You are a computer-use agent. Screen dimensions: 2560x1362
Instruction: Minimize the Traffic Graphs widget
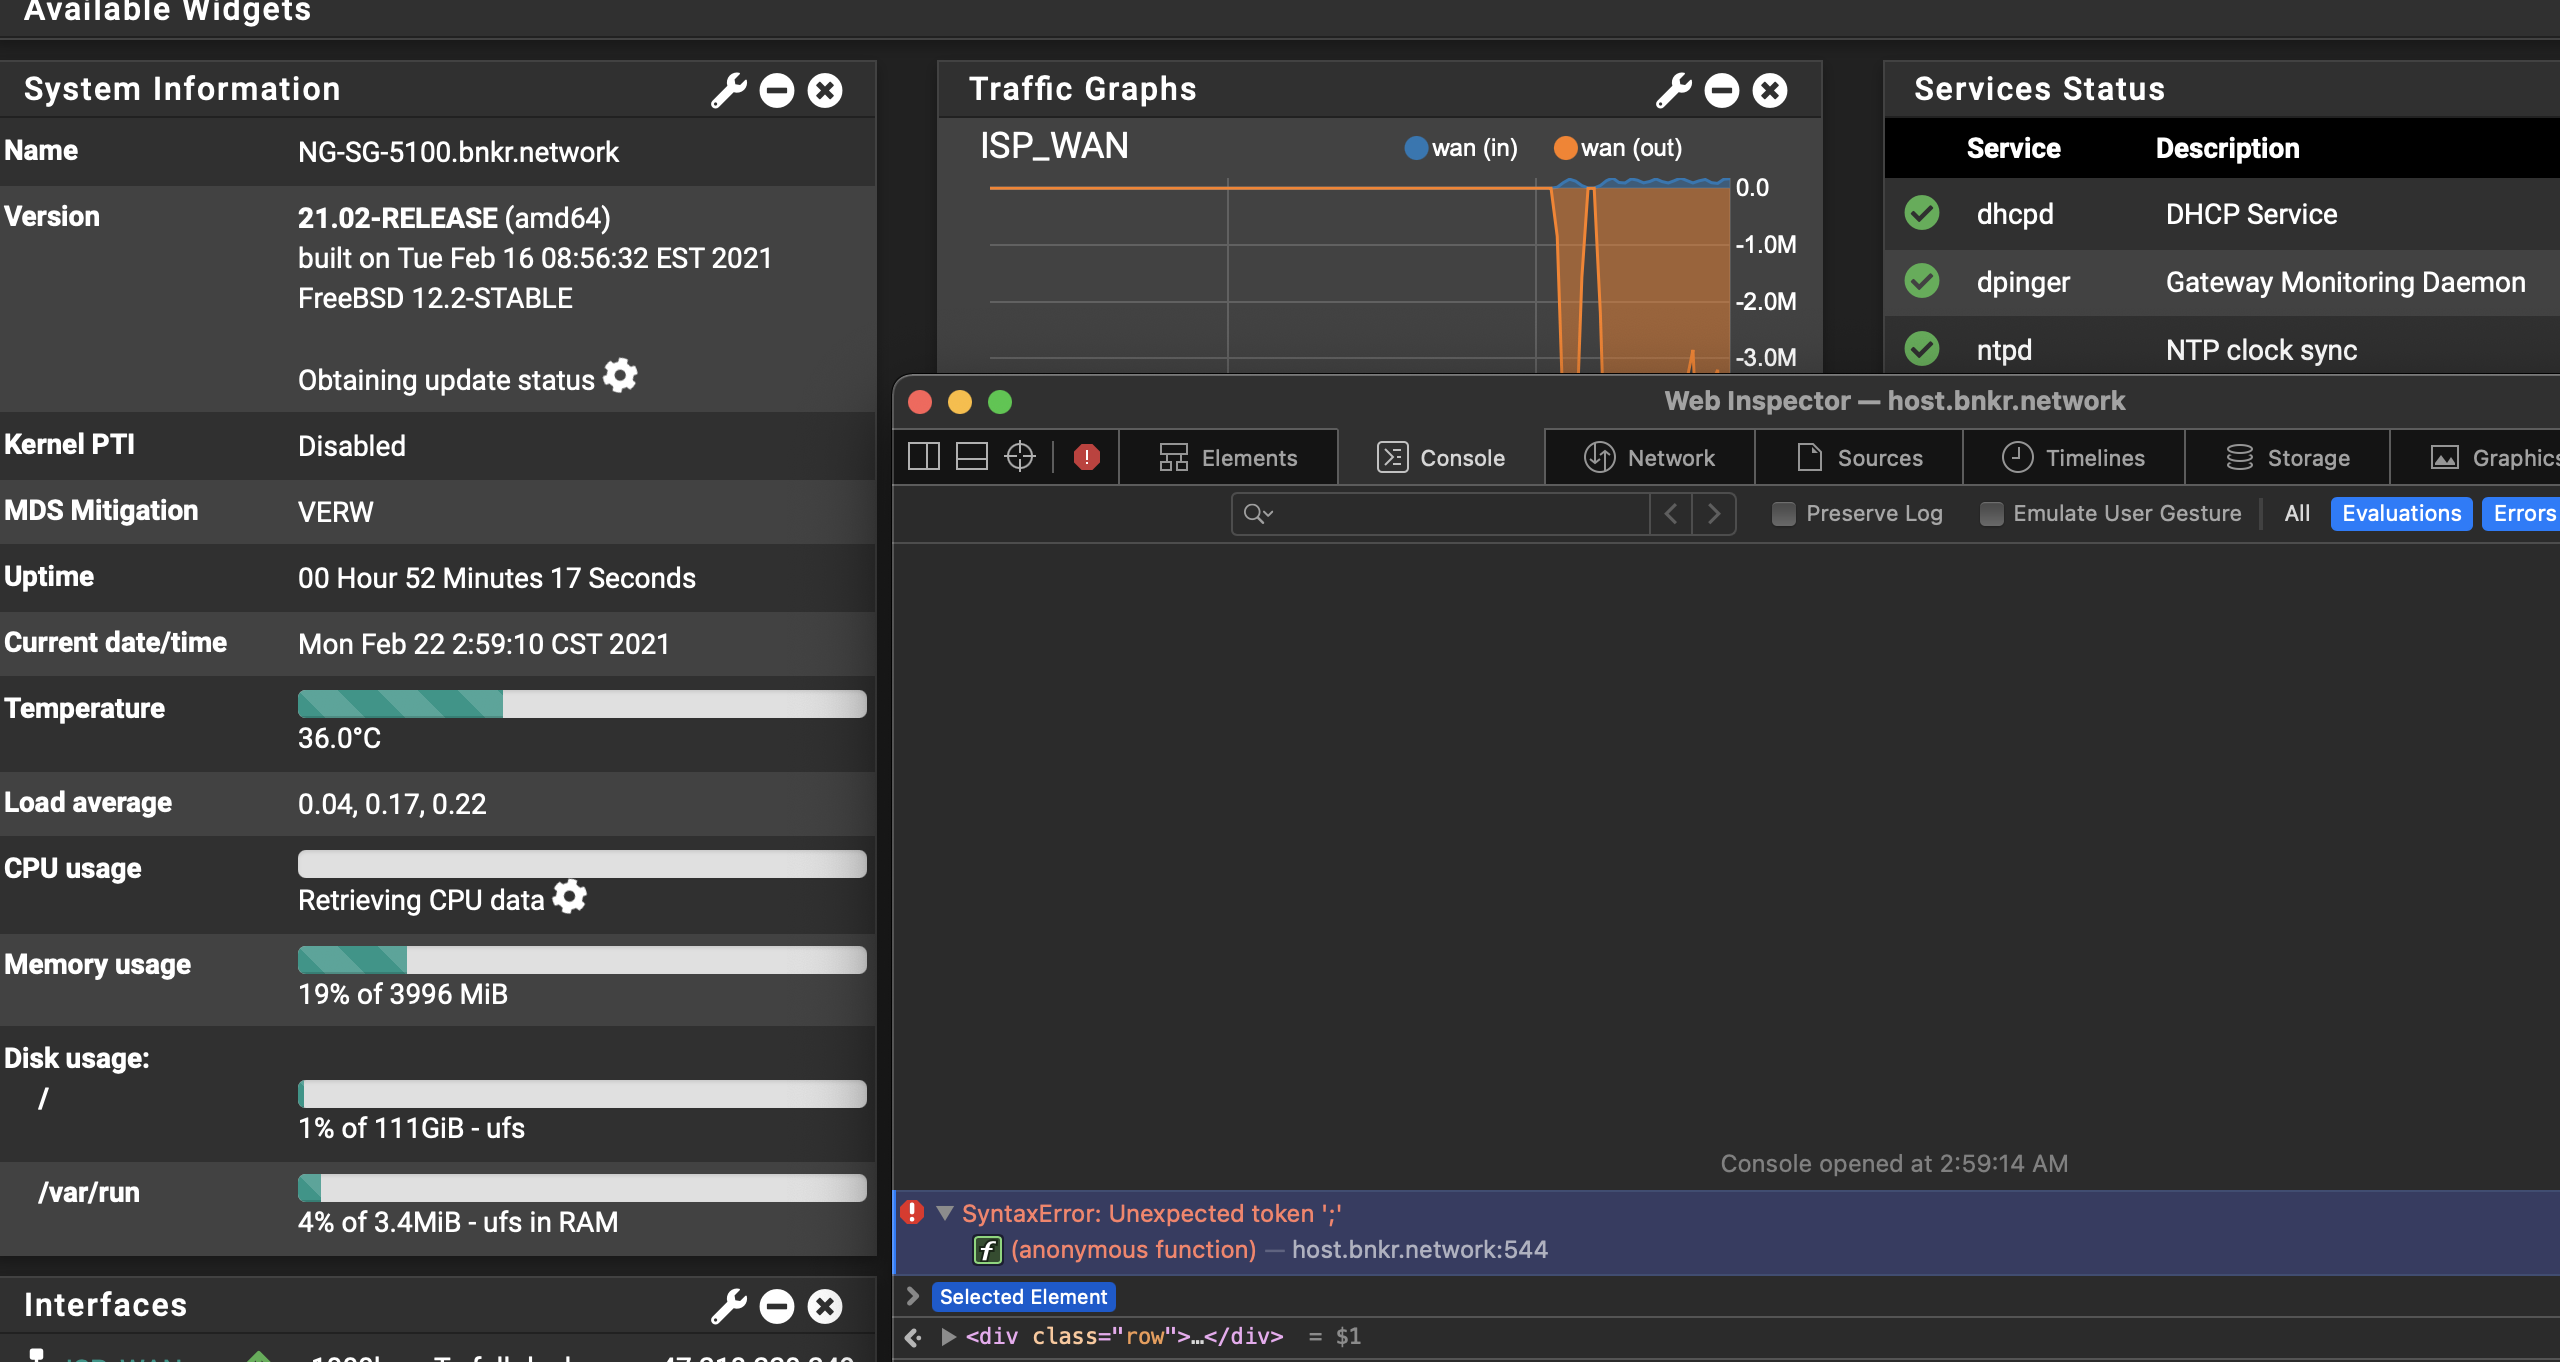click(x=1722, y=90)
